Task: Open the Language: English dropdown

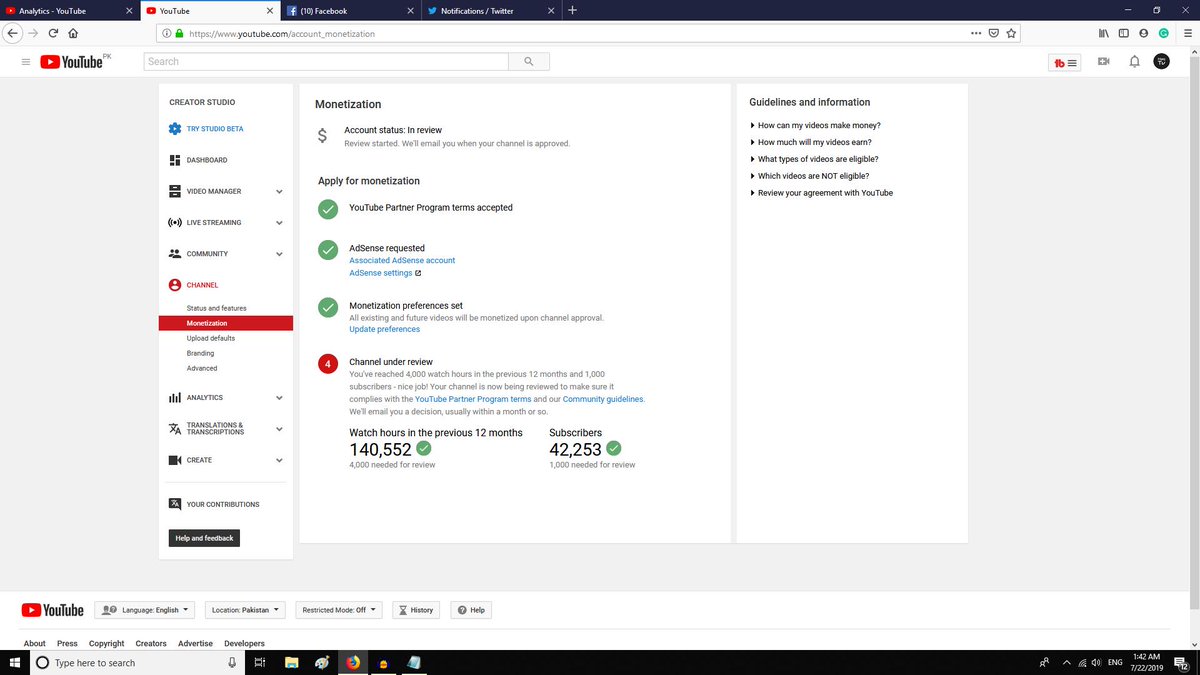Action: click(x=145, y=609)
